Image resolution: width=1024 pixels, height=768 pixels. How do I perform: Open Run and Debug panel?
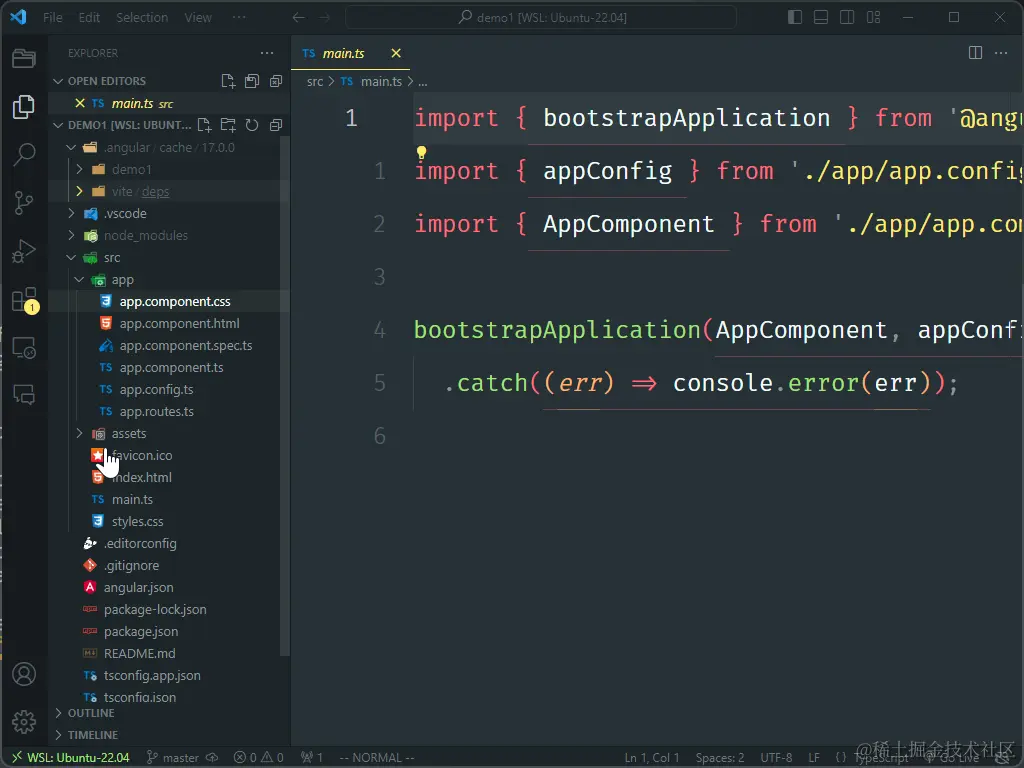pyautogui.click(x=24, y=250)
